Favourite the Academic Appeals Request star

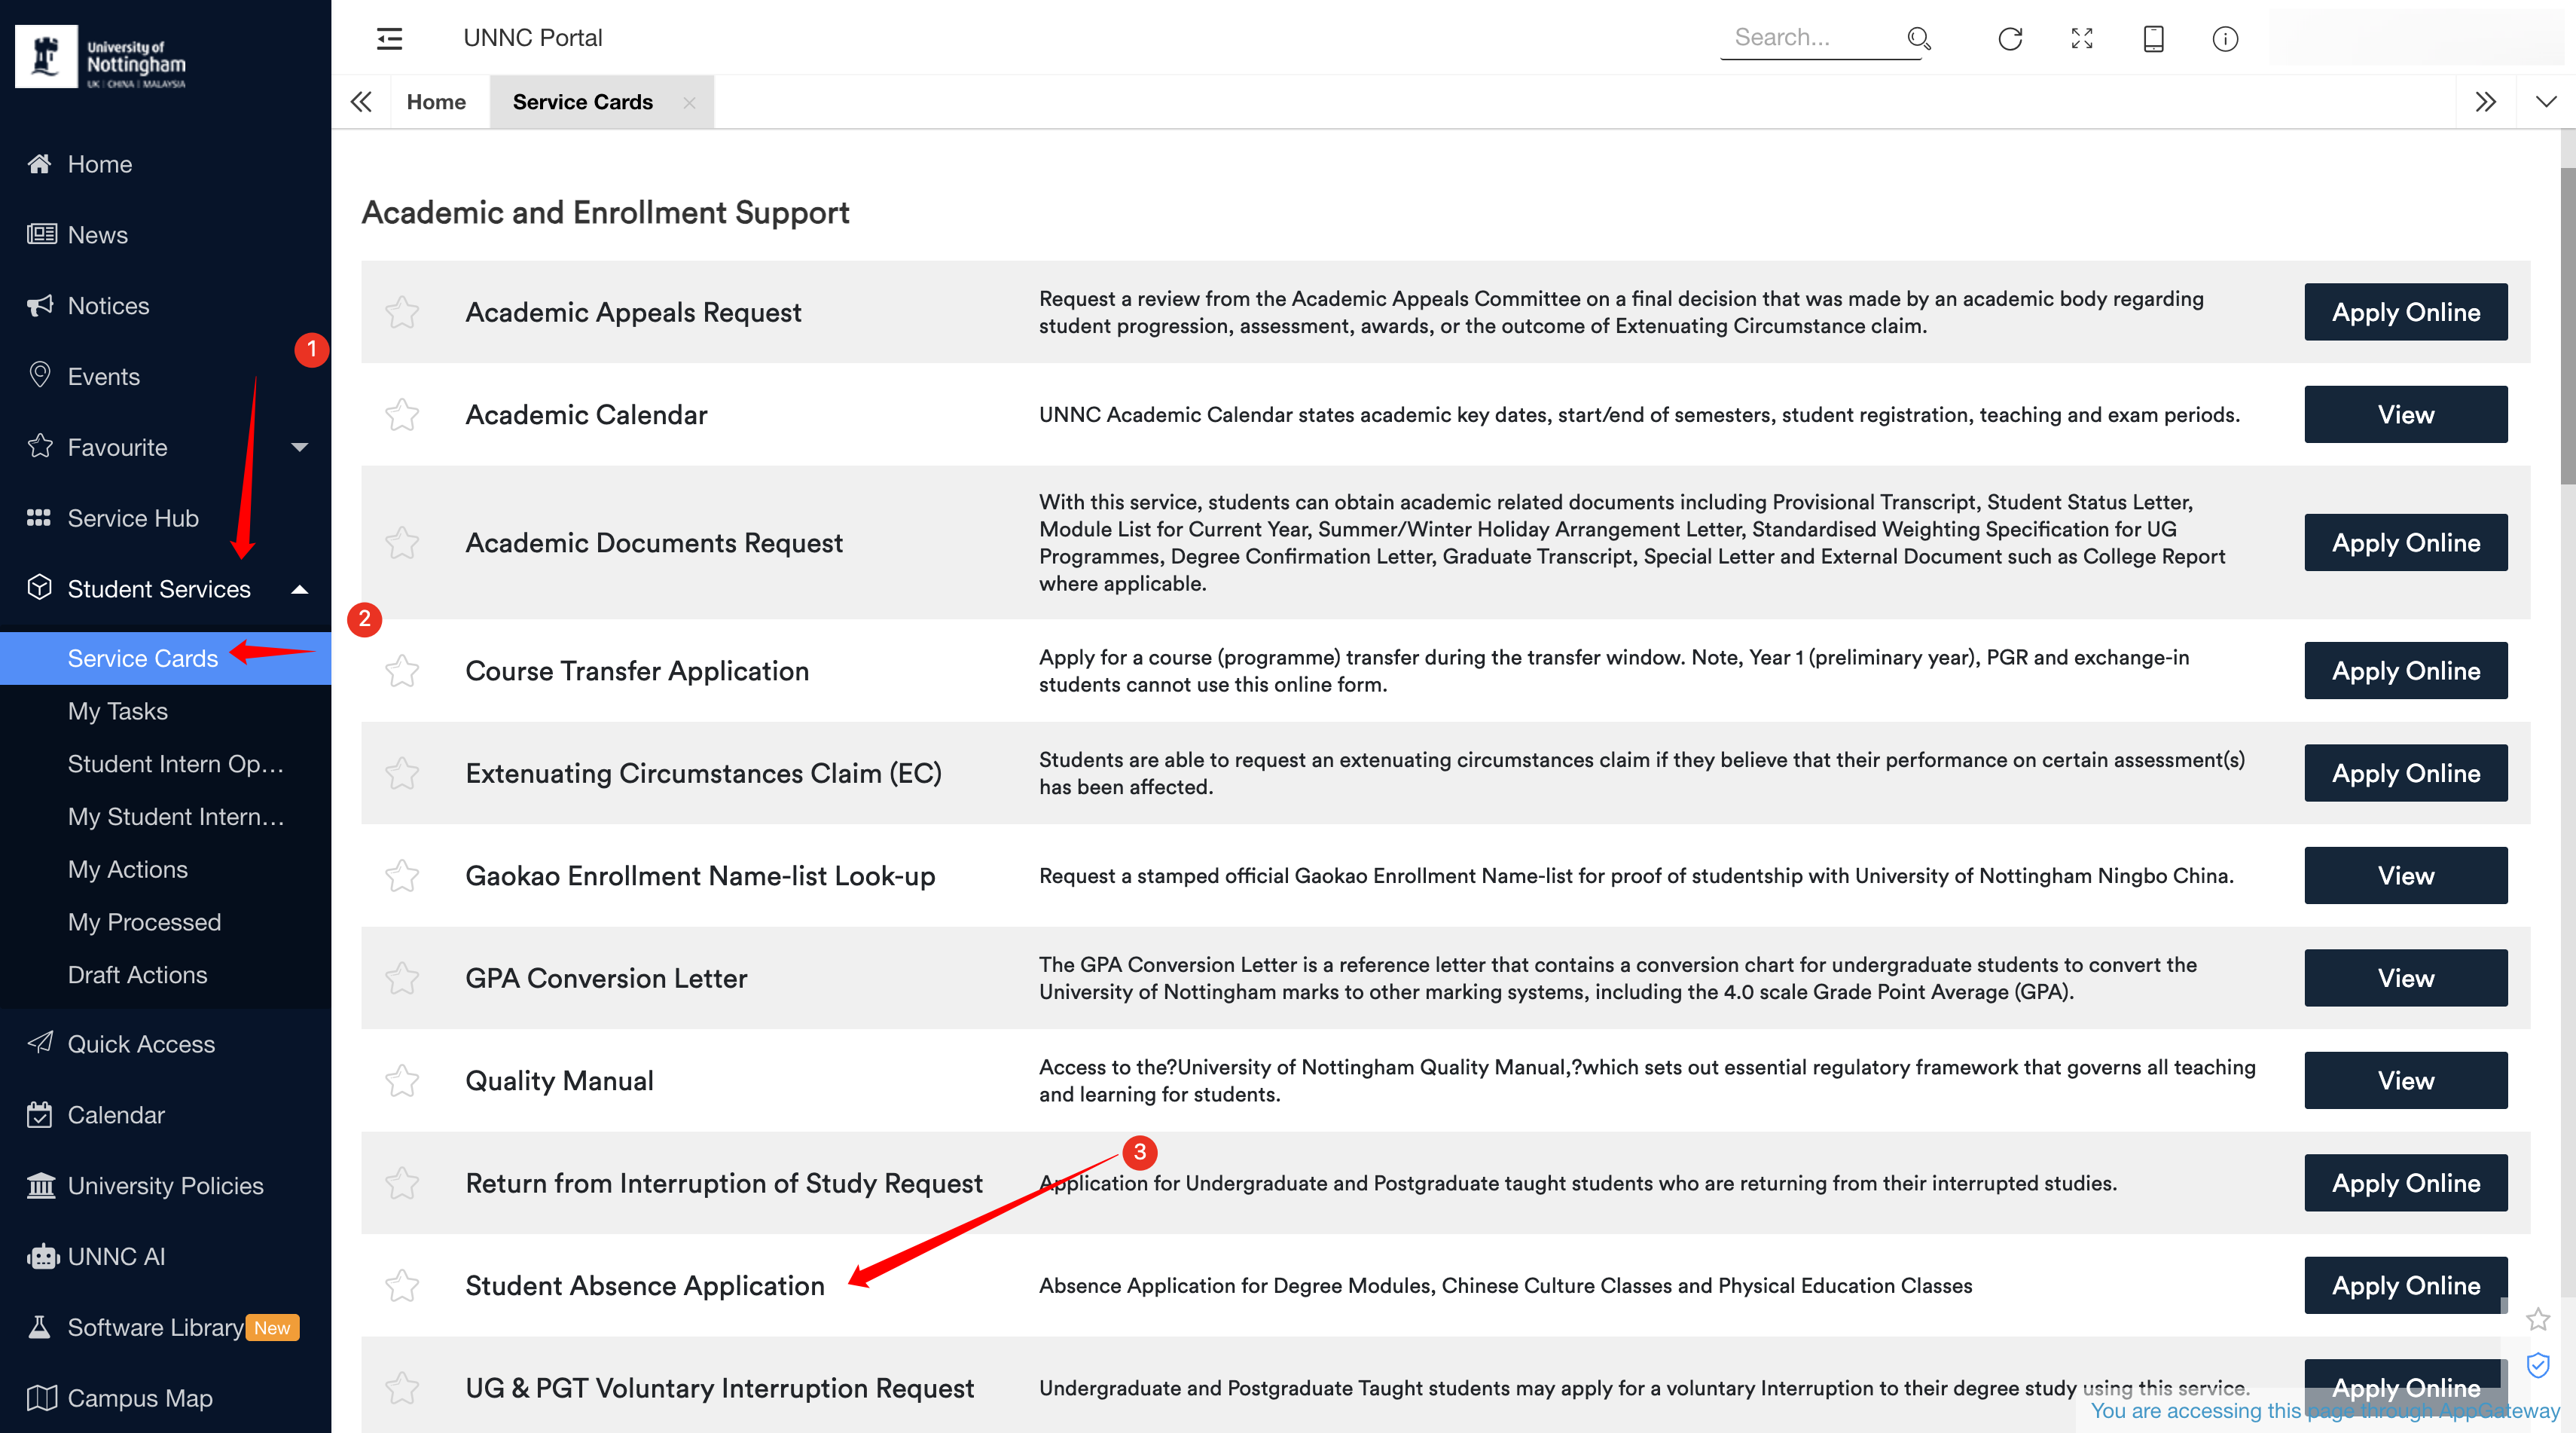(402, 312)
